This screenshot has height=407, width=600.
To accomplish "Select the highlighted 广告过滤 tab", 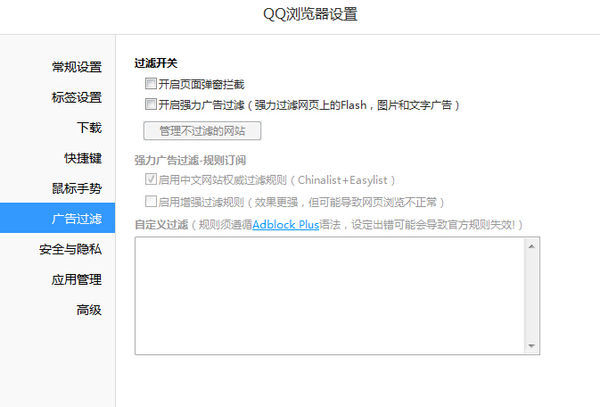I will coord(76,218).
